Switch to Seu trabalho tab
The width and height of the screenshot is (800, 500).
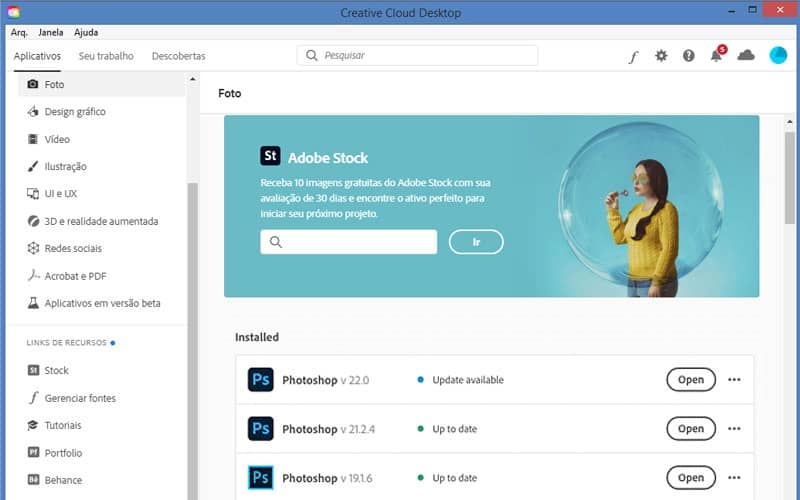[x=106, y=56]
